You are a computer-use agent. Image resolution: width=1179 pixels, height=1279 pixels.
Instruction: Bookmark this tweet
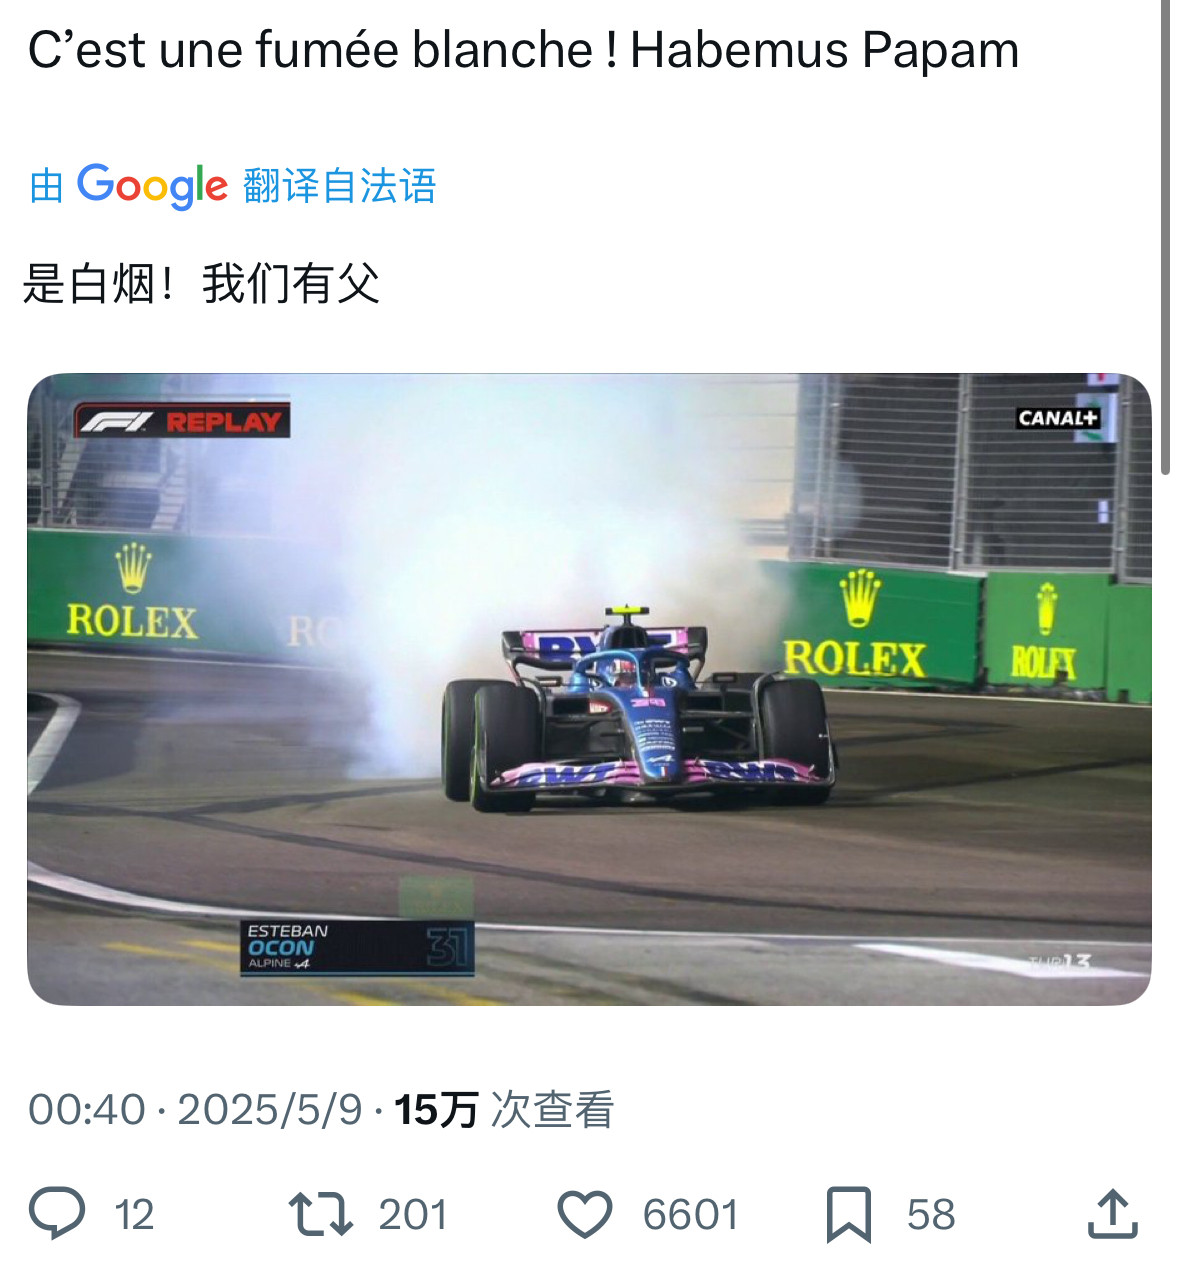click(848, 1214)
